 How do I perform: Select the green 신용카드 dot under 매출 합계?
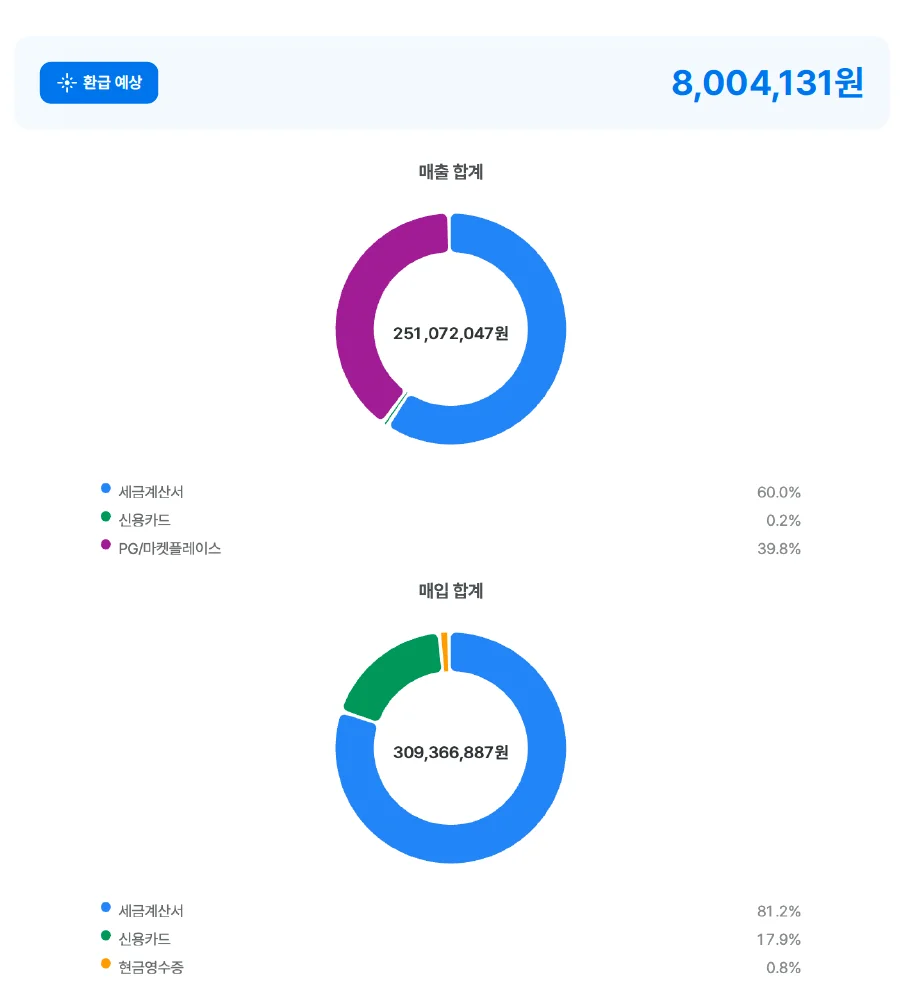coord(106,516)
